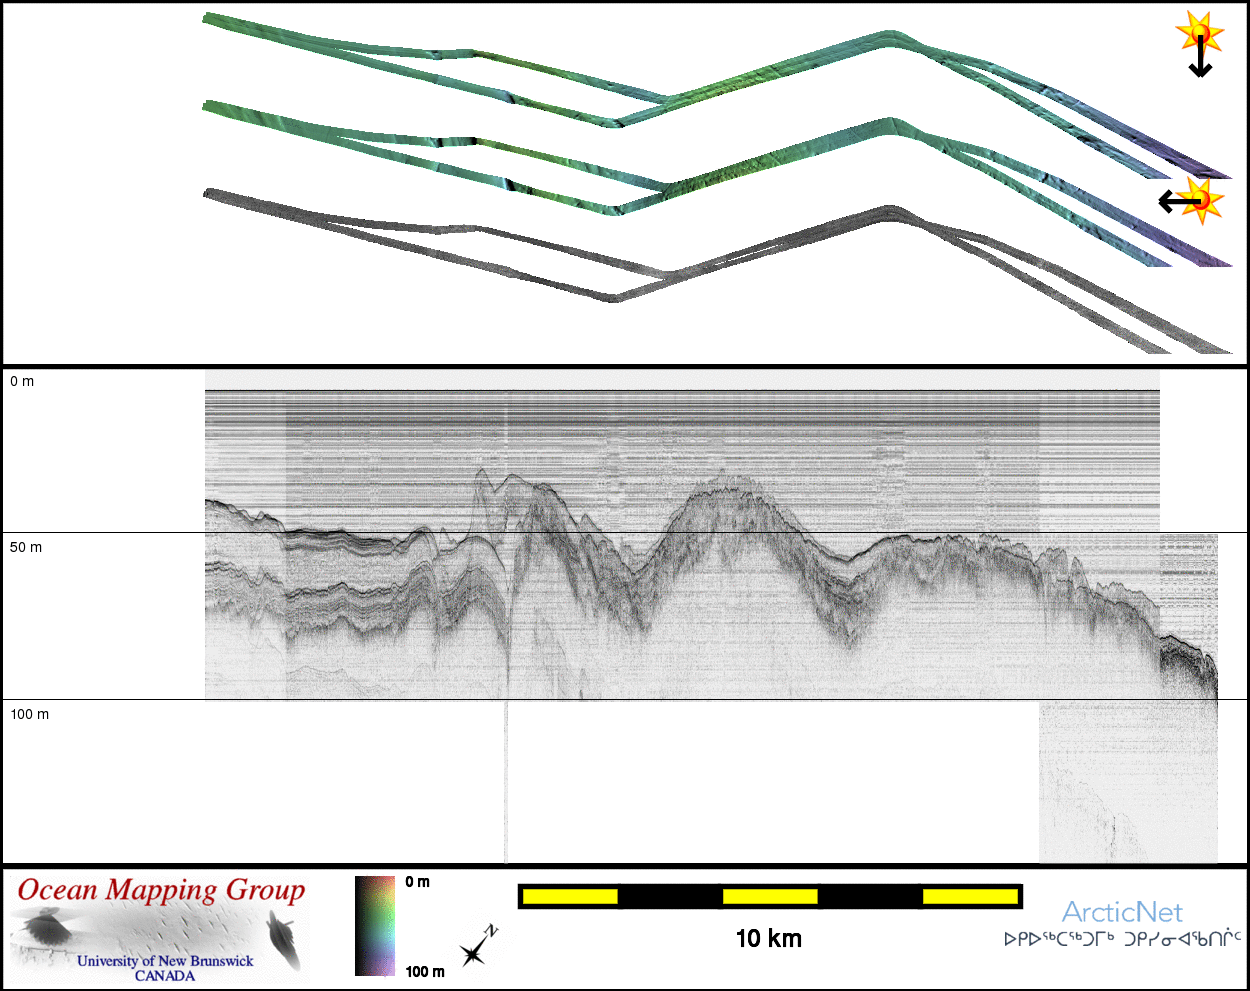The width and height of the screenshot is (1250, 991).
Task: Click the last yellow scale bar segment
Action: [969, 897]
